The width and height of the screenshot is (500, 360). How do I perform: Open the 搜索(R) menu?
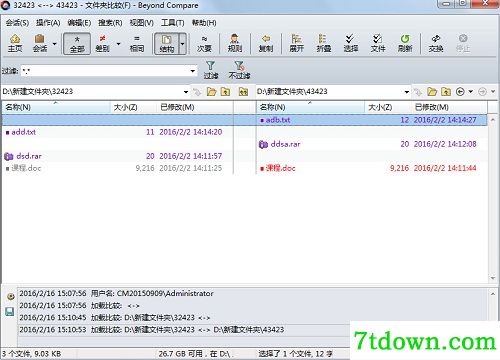click(110, 23)
